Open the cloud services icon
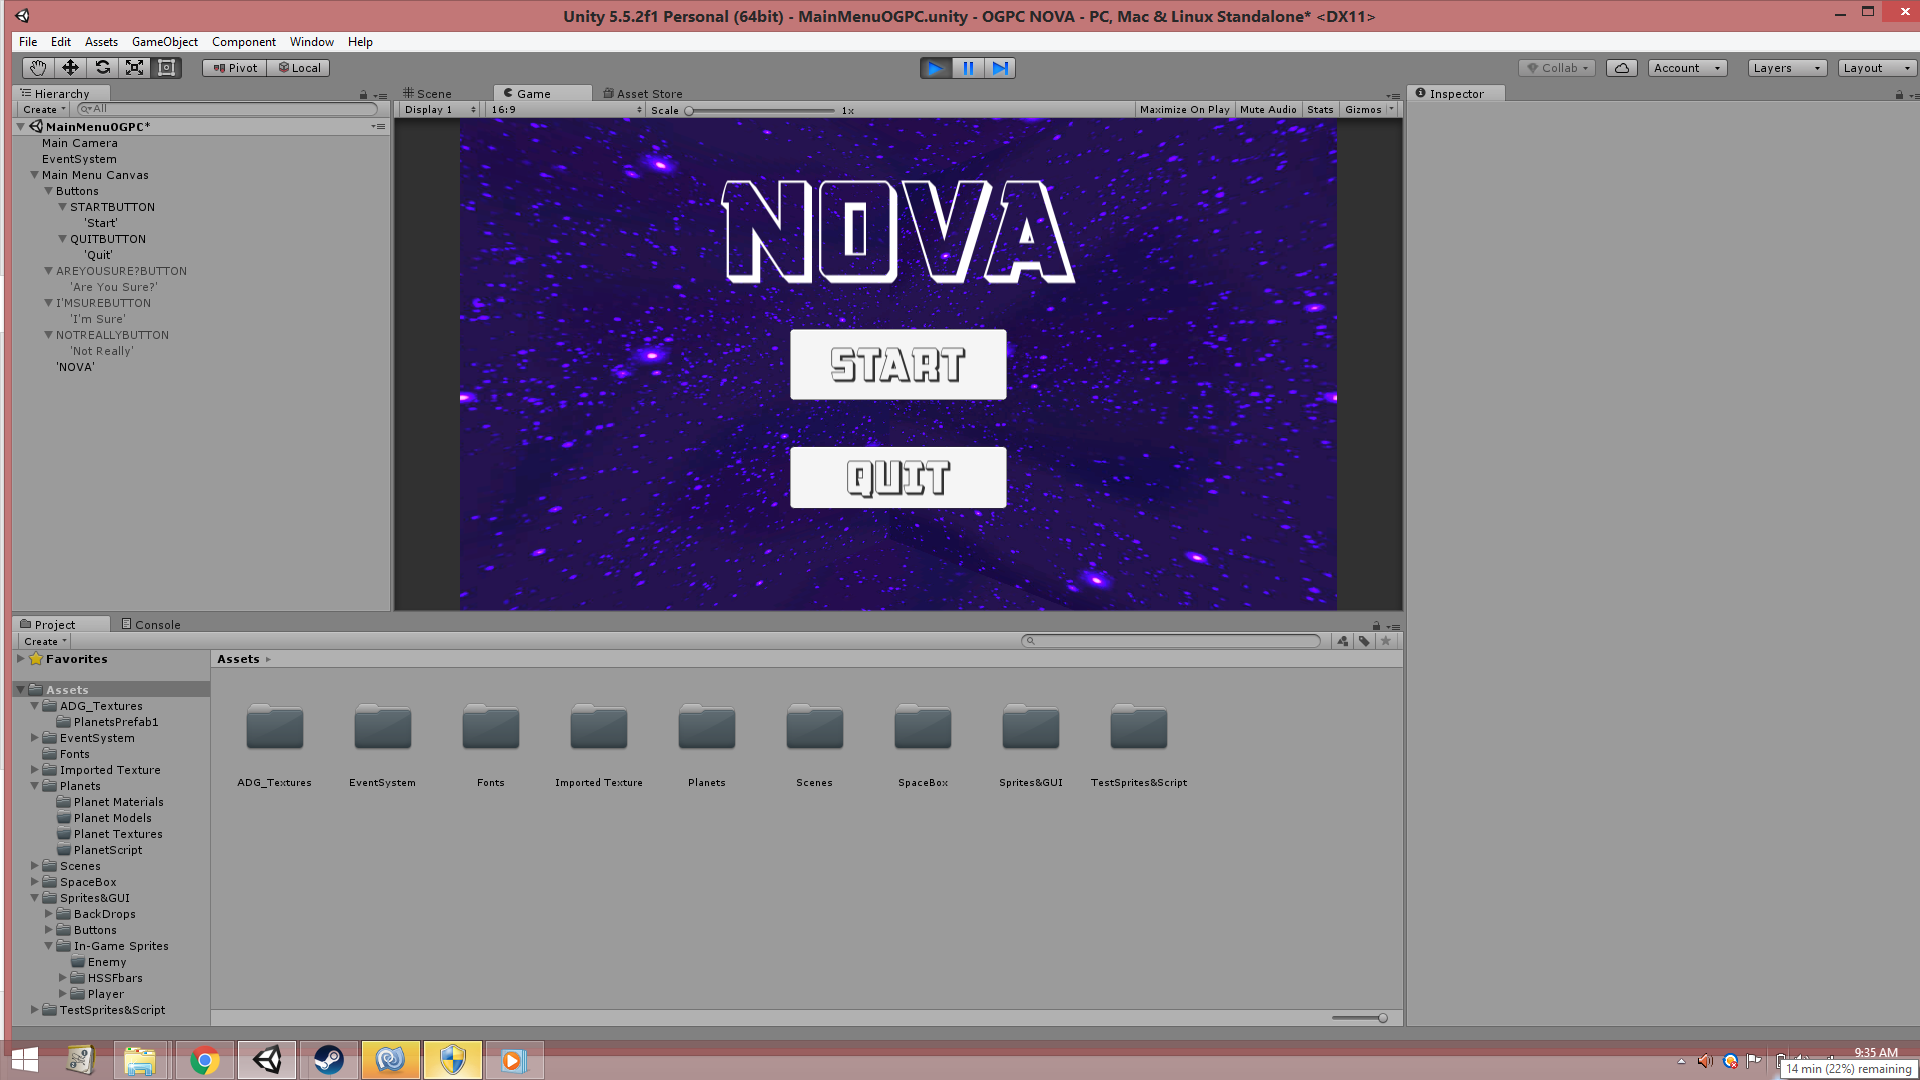Screen dimensions: 1920x1080 (1621, 68)
